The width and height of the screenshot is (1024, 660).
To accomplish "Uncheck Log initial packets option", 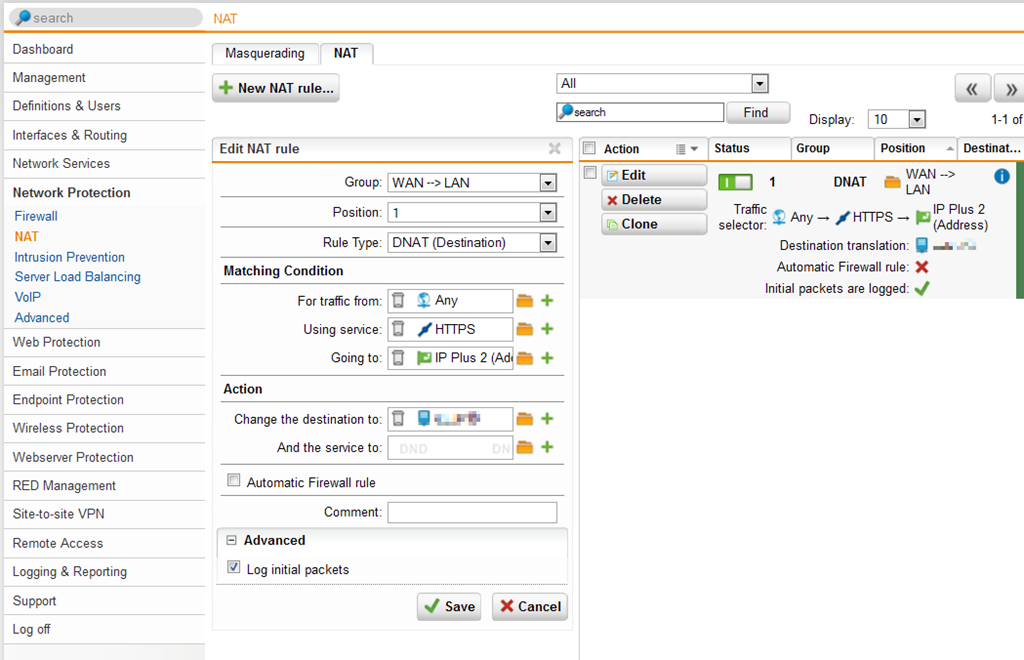I will [x=234, y=568].
